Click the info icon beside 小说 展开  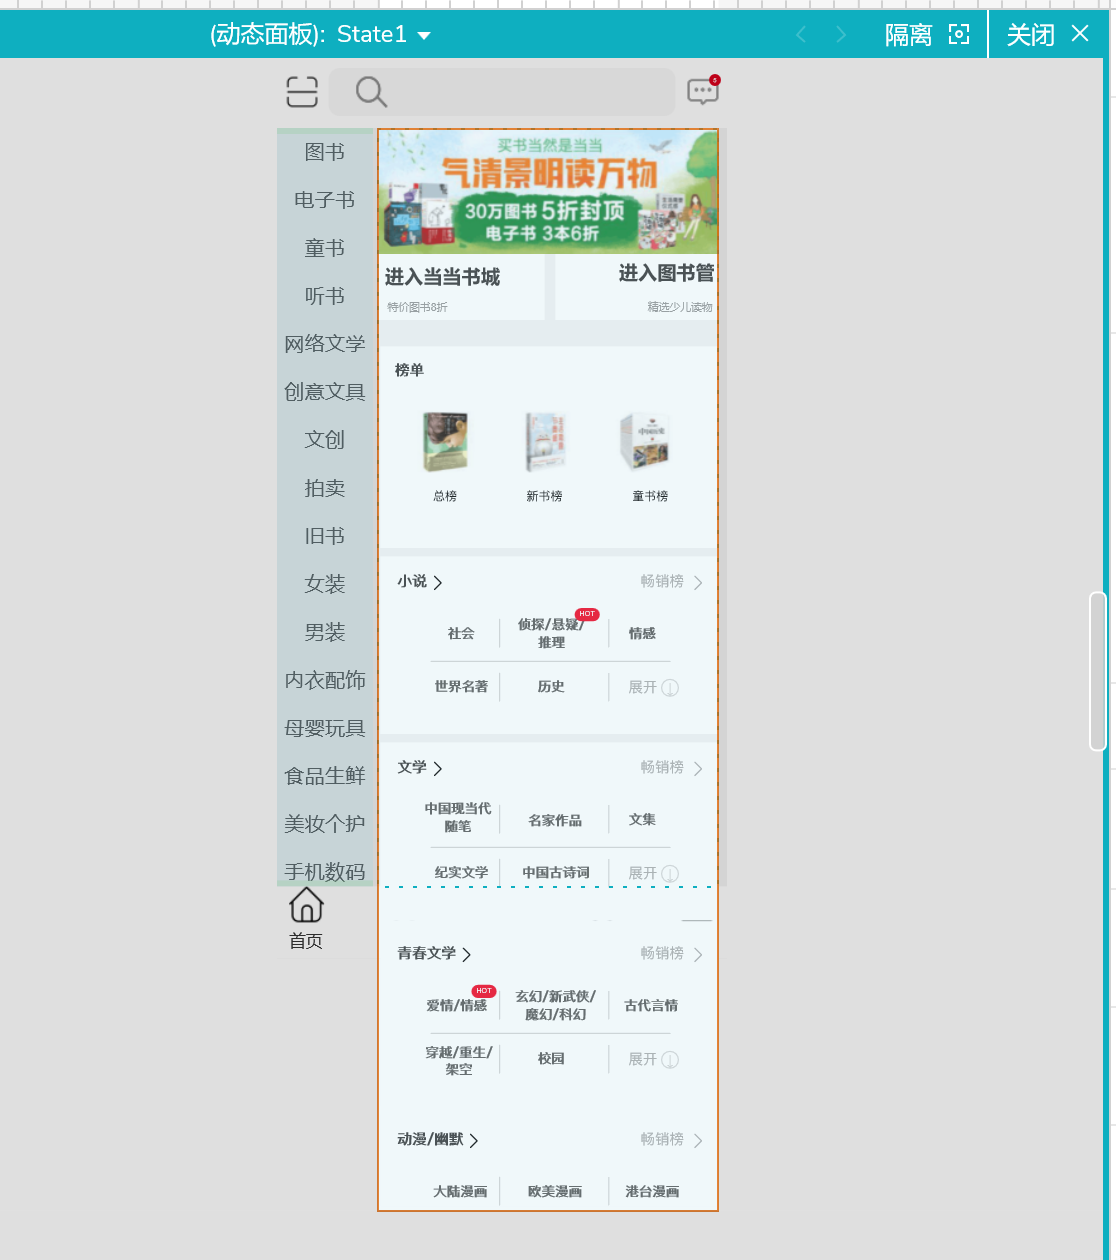click(670, 688)
